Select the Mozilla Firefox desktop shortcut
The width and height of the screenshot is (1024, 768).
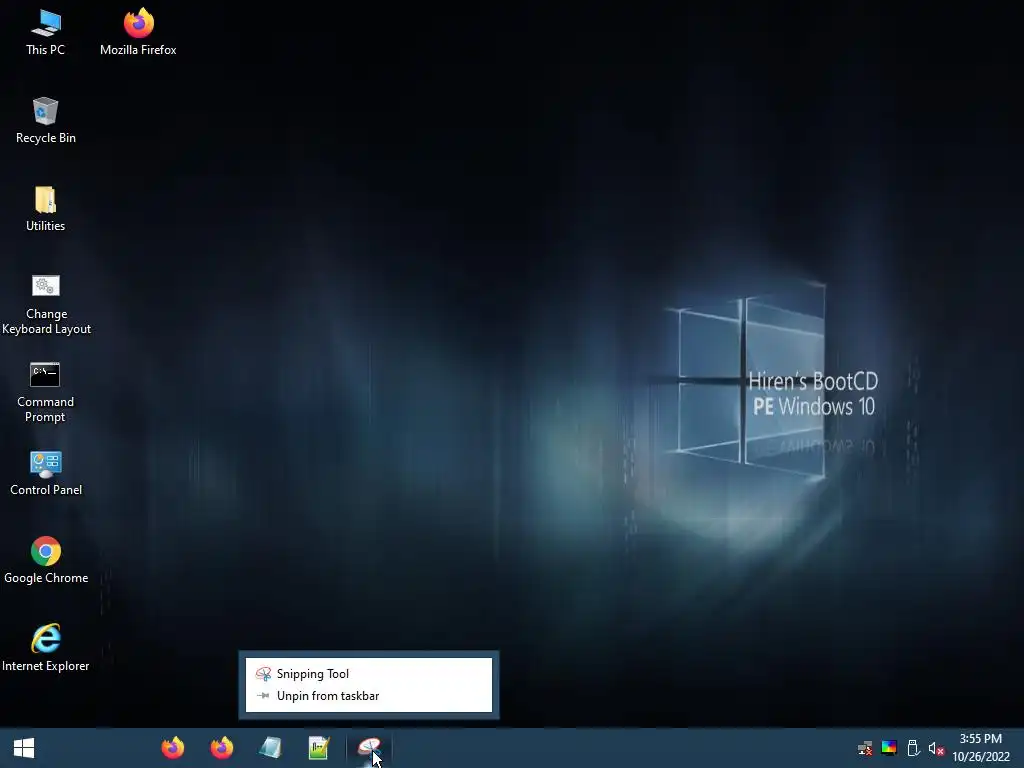point(138,32)
